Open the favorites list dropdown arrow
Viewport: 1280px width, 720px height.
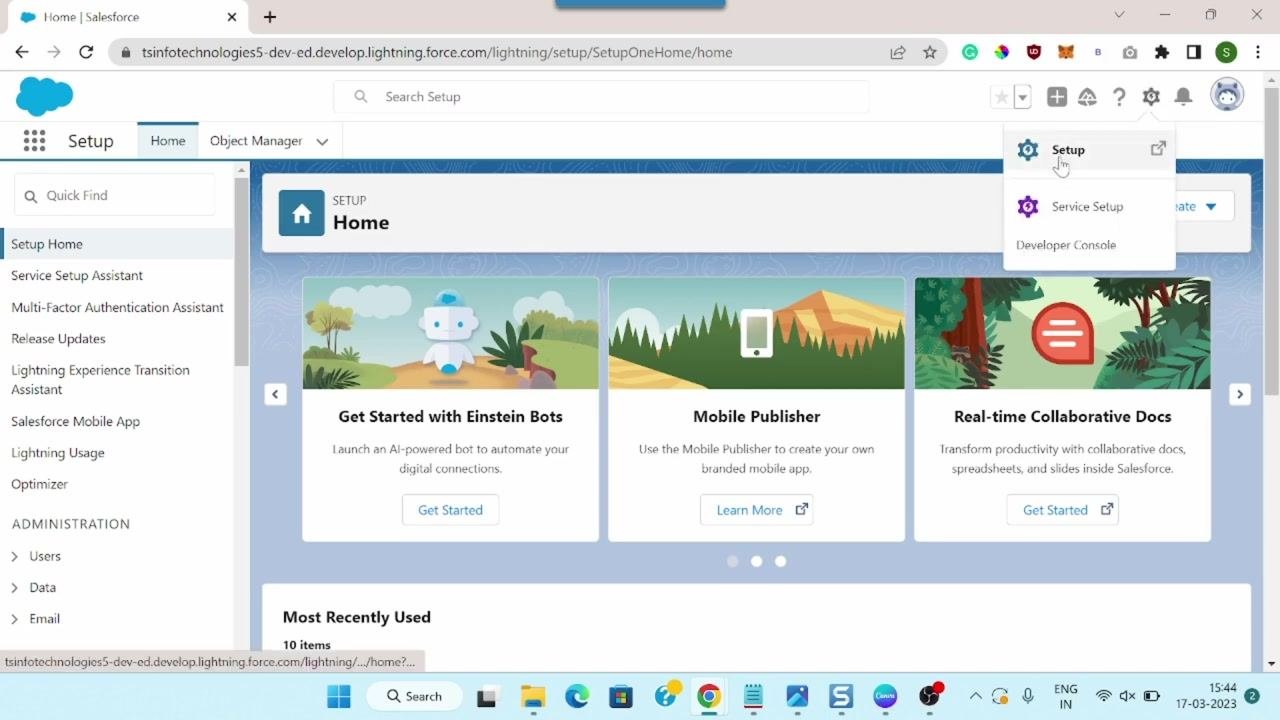tap(1022, 97)
